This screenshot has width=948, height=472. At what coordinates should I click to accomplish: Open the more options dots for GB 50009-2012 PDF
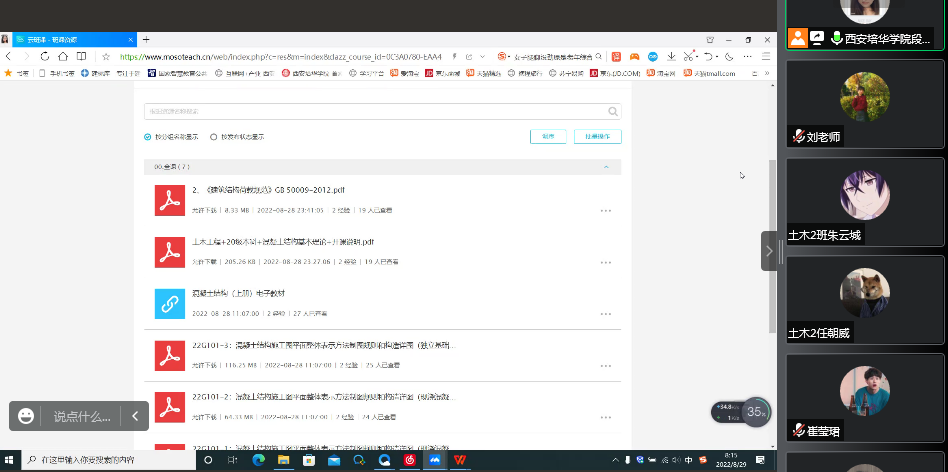(606, 211)
